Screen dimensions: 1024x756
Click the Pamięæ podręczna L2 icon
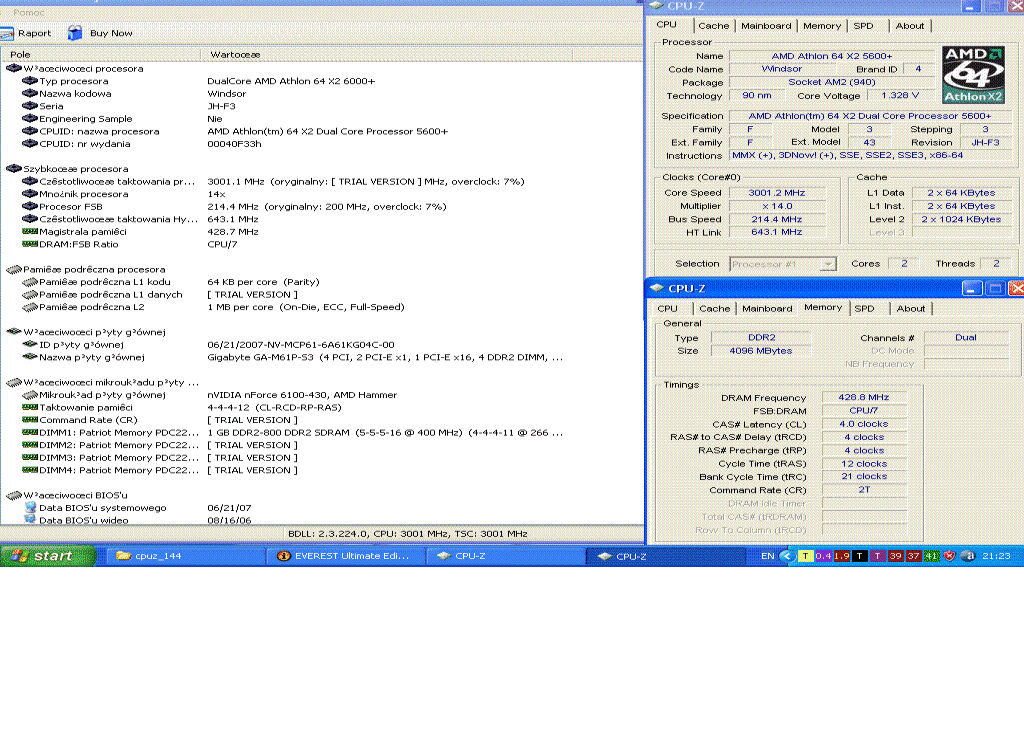(x=29, y=307)
